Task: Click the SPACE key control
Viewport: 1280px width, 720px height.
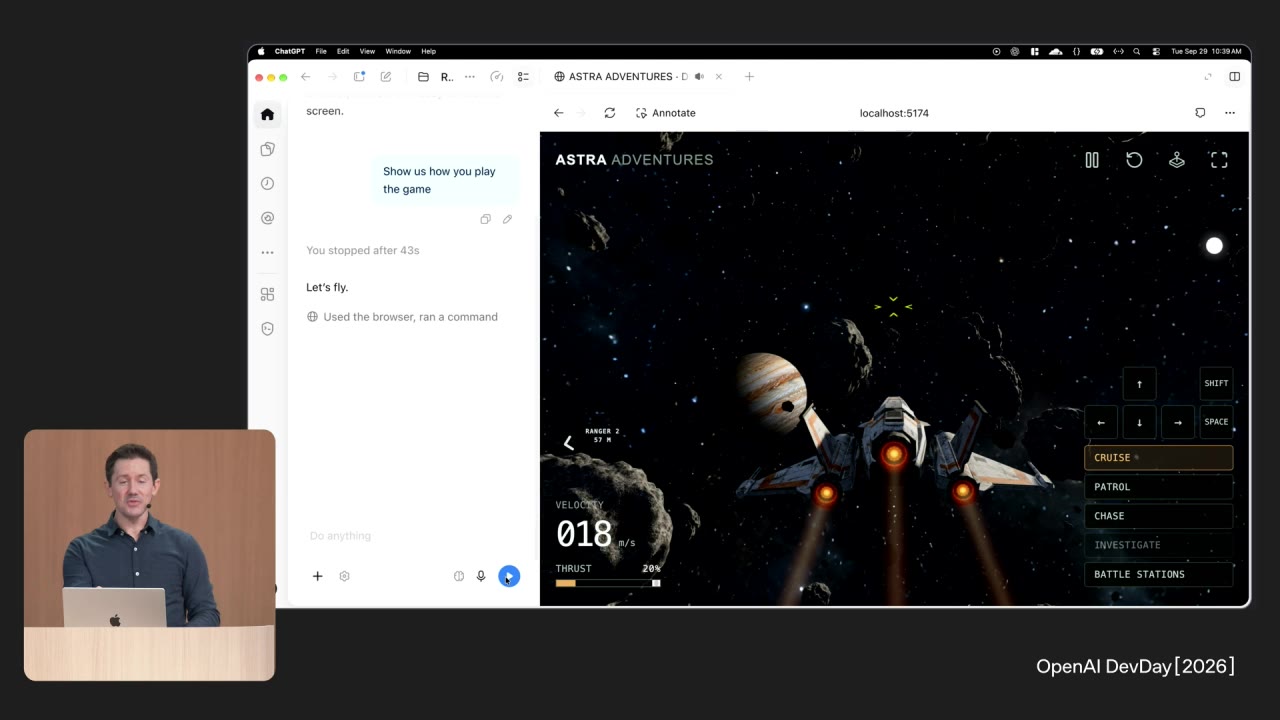Action: tap(1216, 422)
